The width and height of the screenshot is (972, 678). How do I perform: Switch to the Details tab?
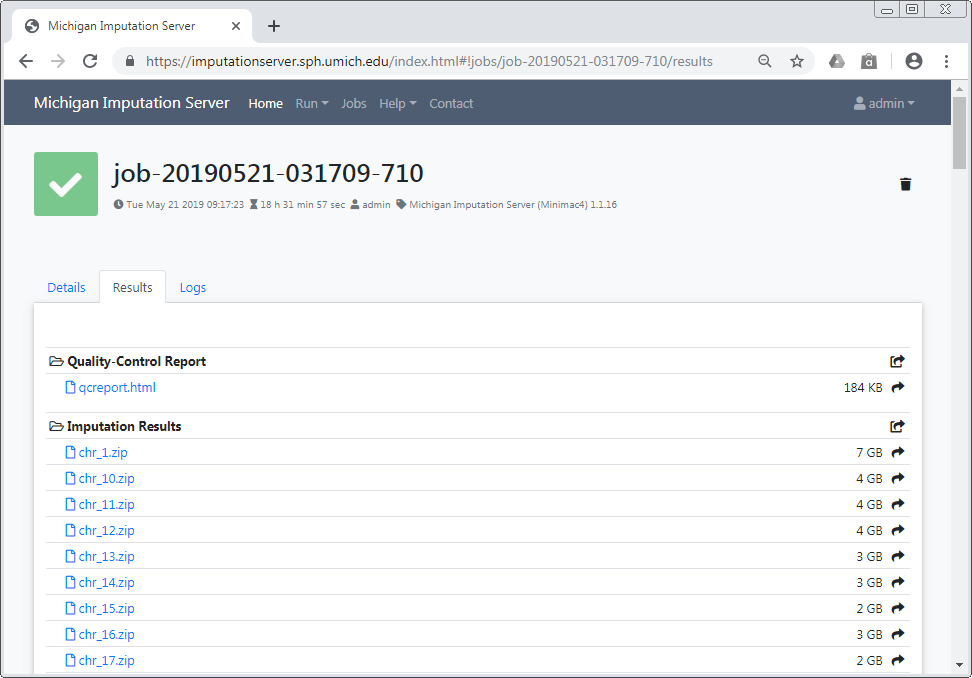tap(67, 288)
